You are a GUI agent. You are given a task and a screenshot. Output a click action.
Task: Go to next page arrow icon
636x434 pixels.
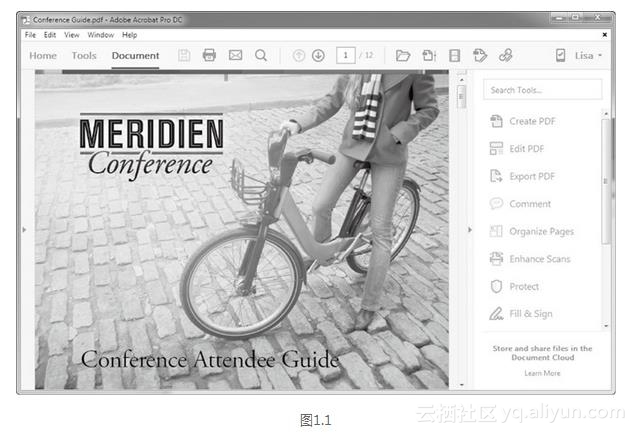click(x=318, y=55)
